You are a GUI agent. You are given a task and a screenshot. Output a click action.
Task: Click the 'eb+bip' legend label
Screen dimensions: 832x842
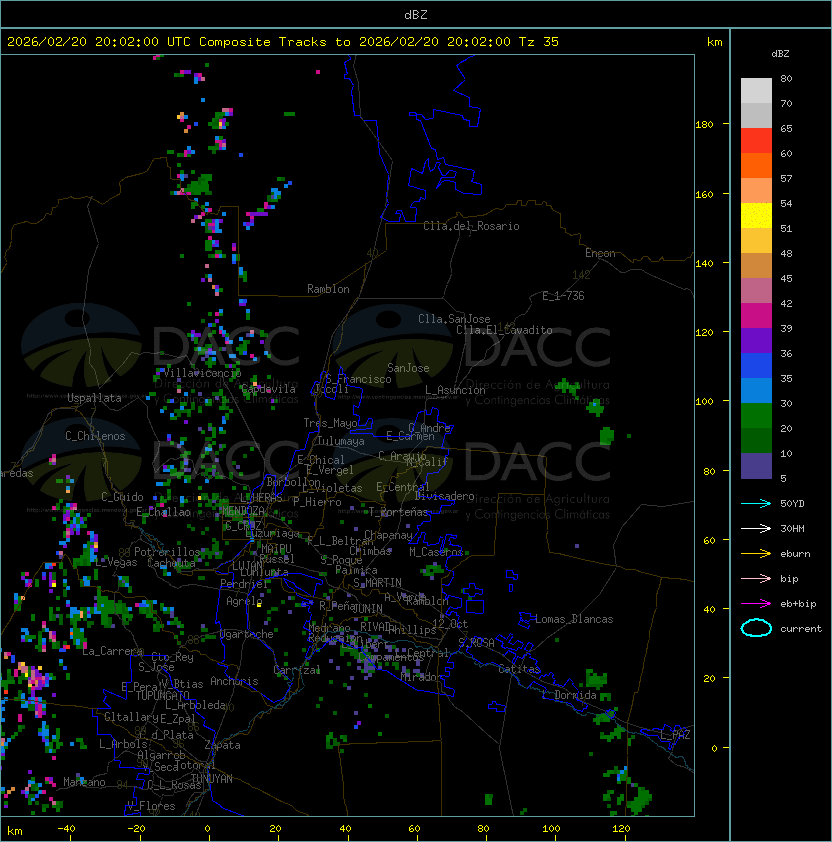coord(798,604)
